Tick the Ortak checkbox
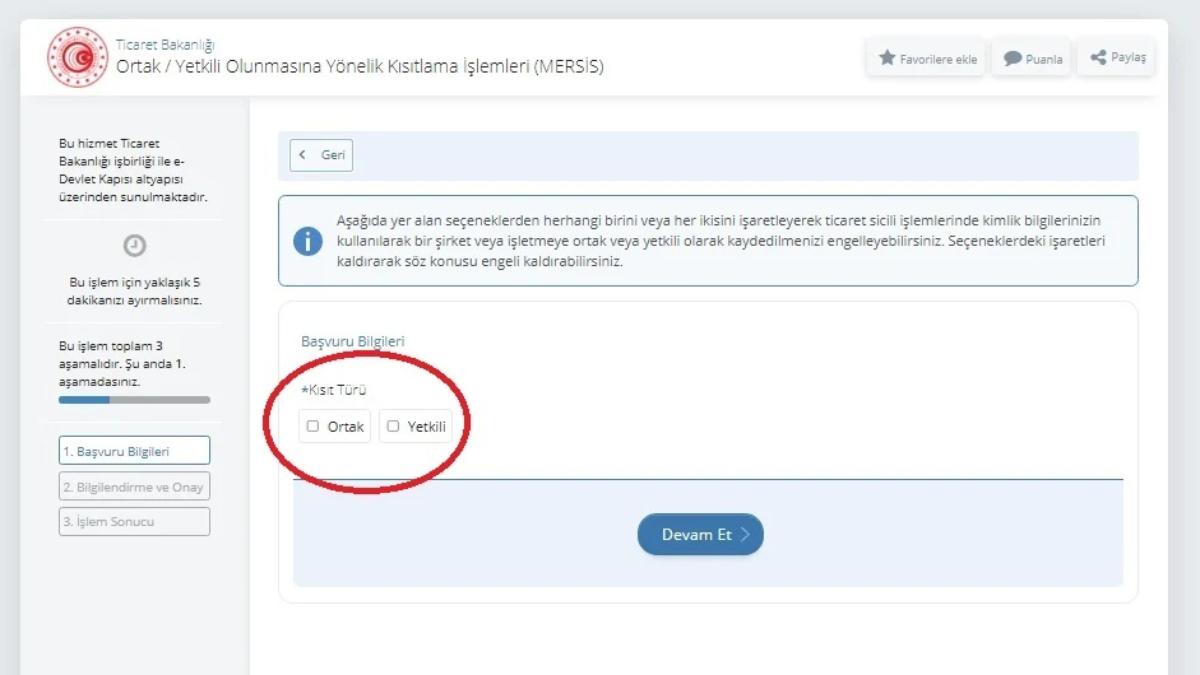 click(313, 426)
